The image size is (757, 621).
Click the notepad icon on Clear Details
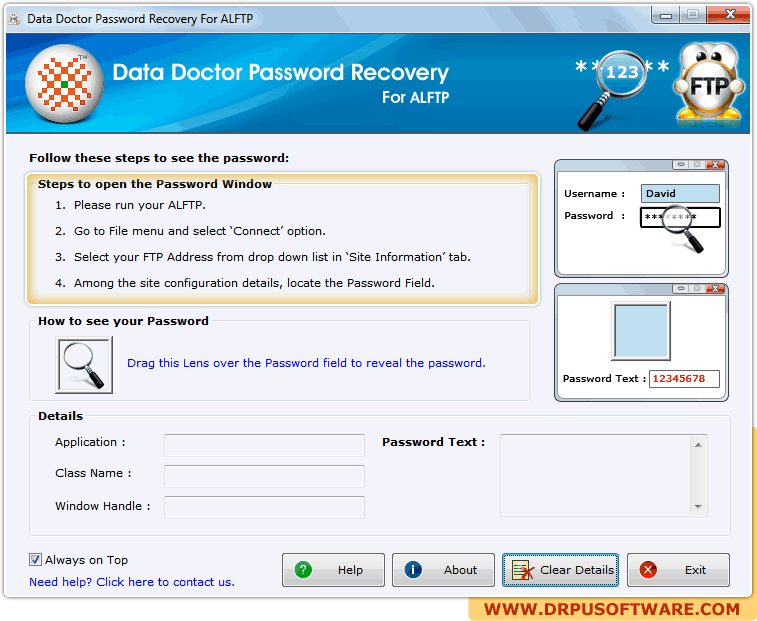tap(523, 570)
